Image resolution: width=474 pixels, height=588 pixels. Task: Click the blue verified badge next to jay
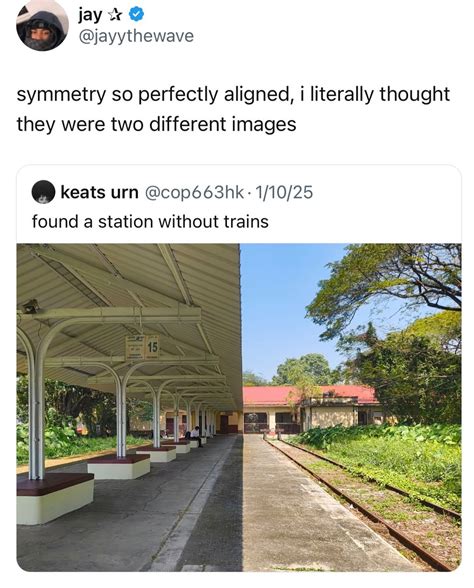point(136,15)
